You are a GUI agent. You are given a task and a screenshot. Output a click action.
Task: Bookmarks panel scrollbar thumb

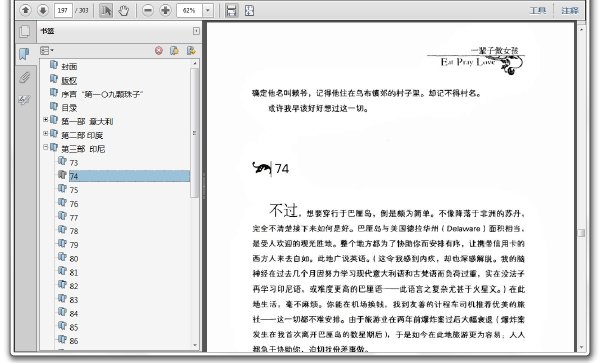click(x=195, y=133)
